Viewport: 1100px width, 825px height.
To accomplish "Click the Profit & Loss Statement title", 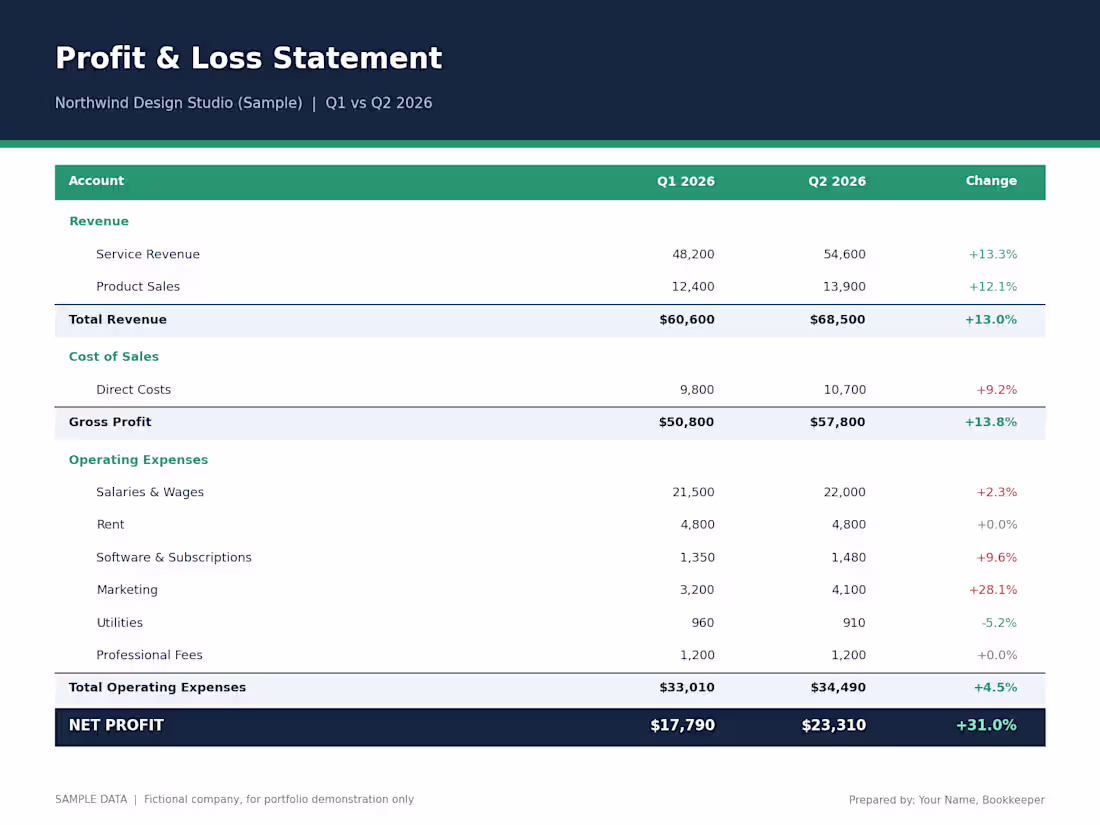I will coord(248,58).
